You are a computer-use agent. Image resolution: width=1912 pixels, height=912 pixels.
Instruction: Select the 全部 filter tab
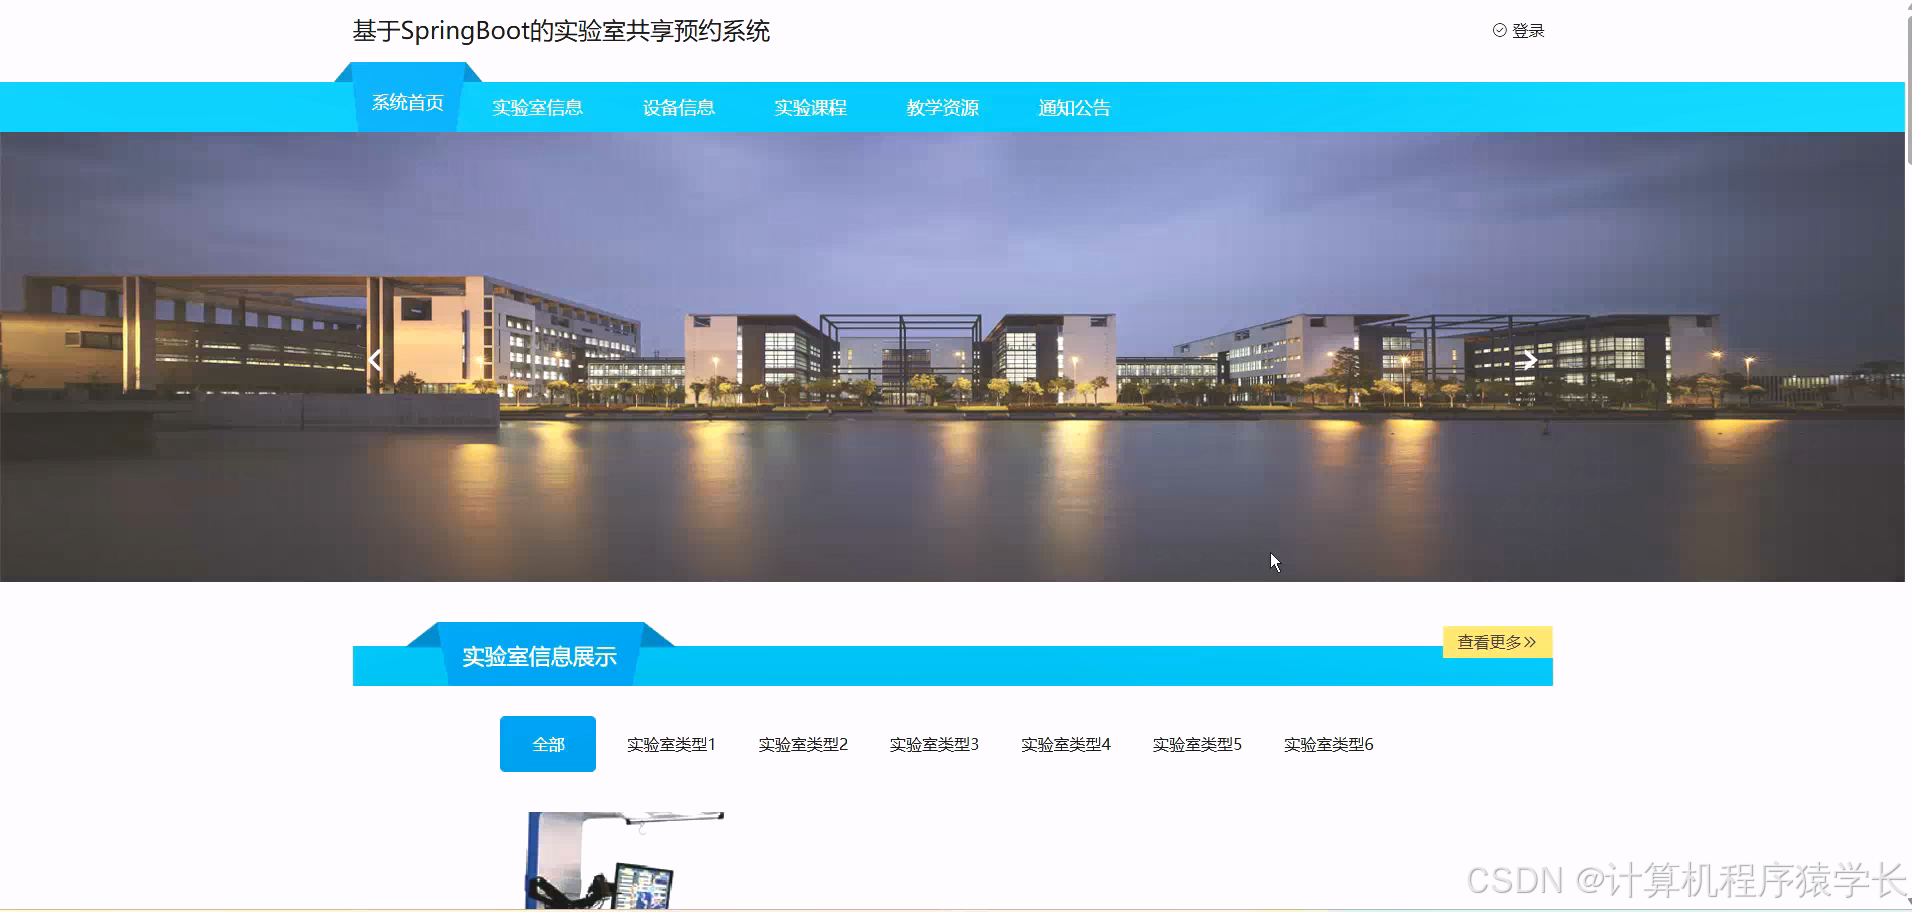(547, 743)
